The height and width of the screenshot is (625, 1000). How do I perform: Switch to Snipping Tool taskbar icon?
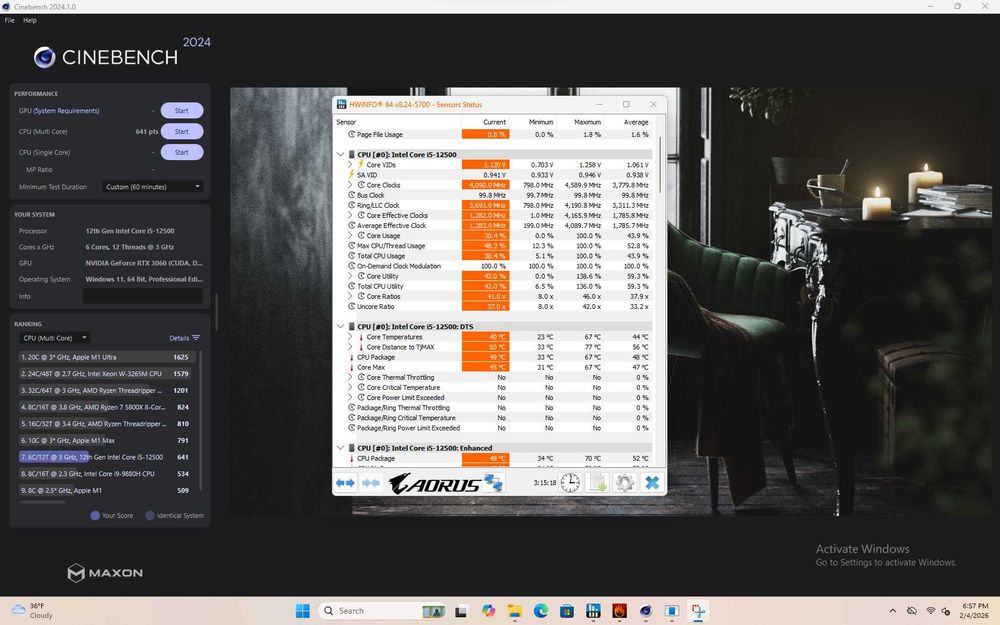tap(698, 611)
